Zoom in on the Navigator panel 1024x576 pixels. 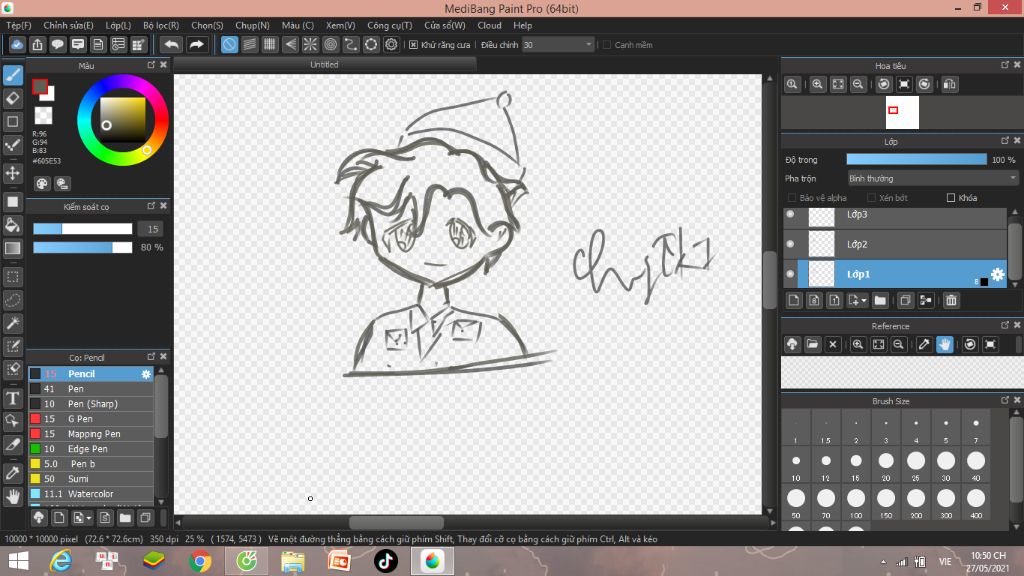(817, 84)
